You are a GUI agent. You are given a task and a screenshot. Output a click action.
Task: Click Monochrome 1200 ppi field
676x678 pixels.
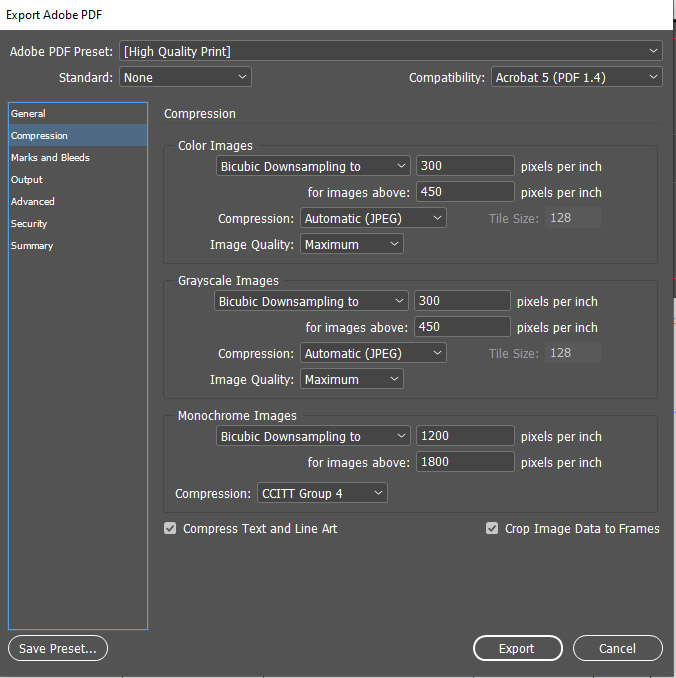(x=465, y=435)
